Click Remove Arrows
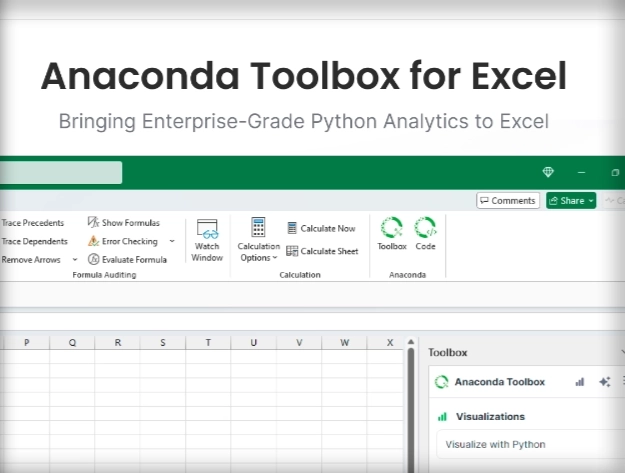Screen dimensions: 625x473 (31, 260)
